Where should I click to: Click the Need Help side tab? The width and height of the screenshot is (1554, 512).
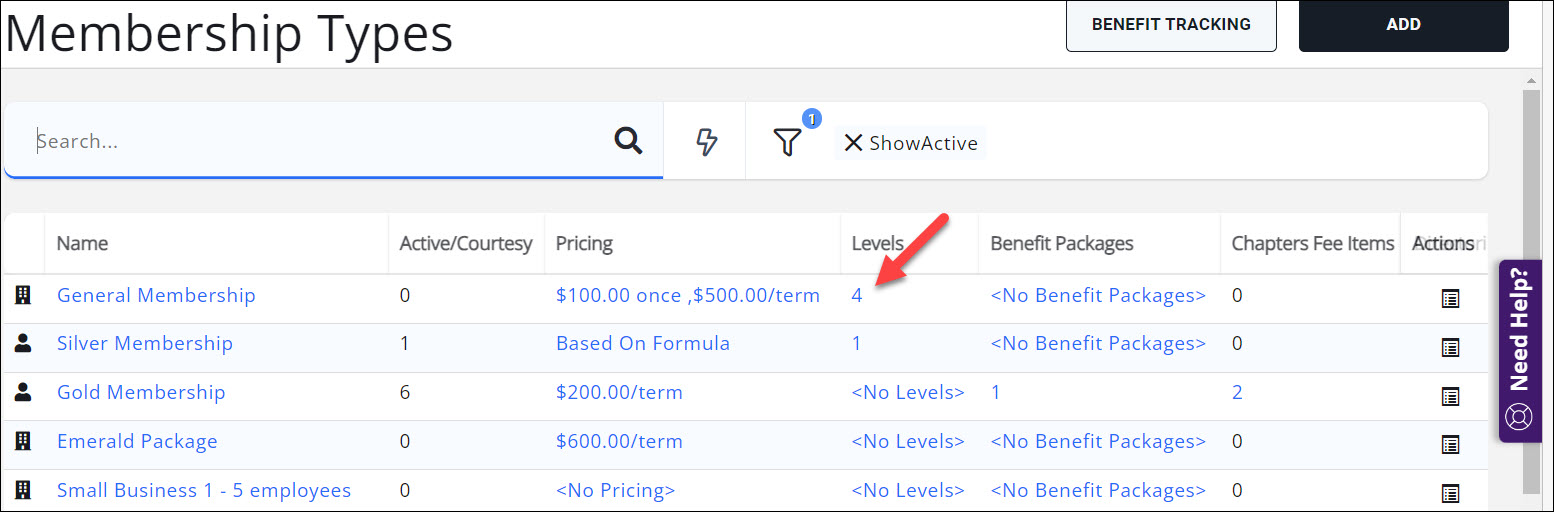[x=1520, y=350]
